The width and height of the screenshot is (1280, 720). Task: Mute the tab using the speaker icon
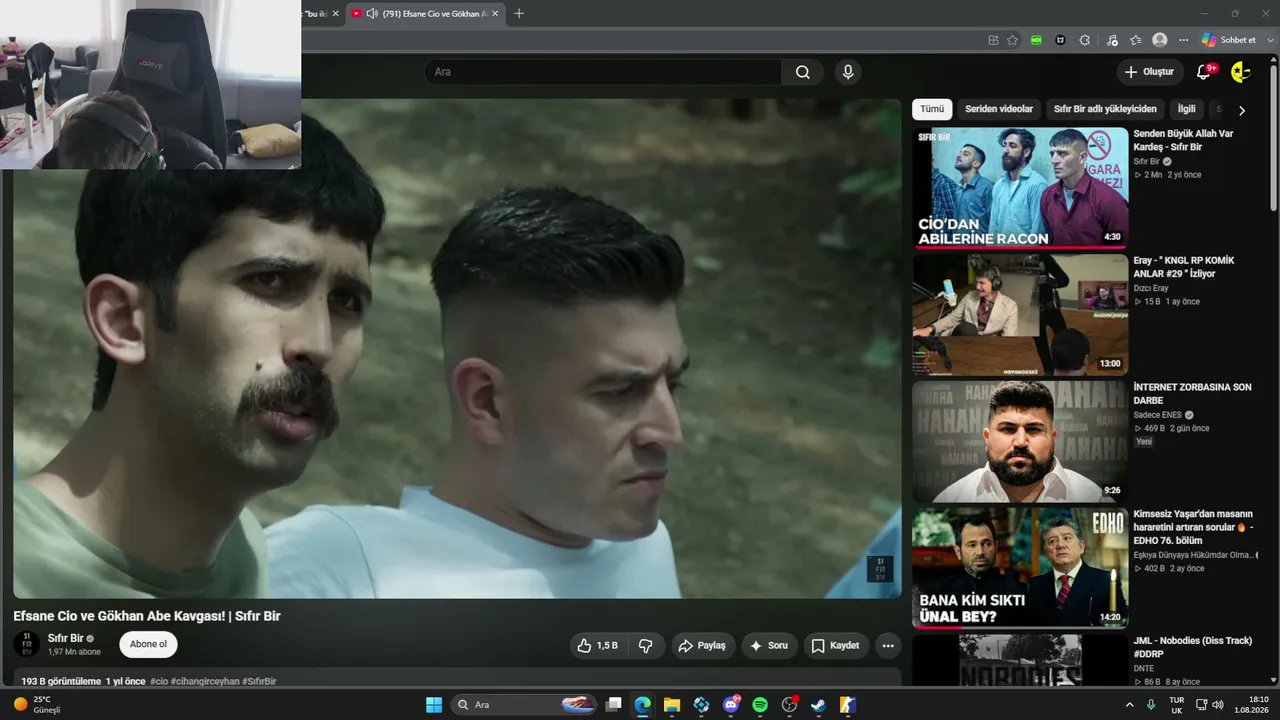pos(372,13)
